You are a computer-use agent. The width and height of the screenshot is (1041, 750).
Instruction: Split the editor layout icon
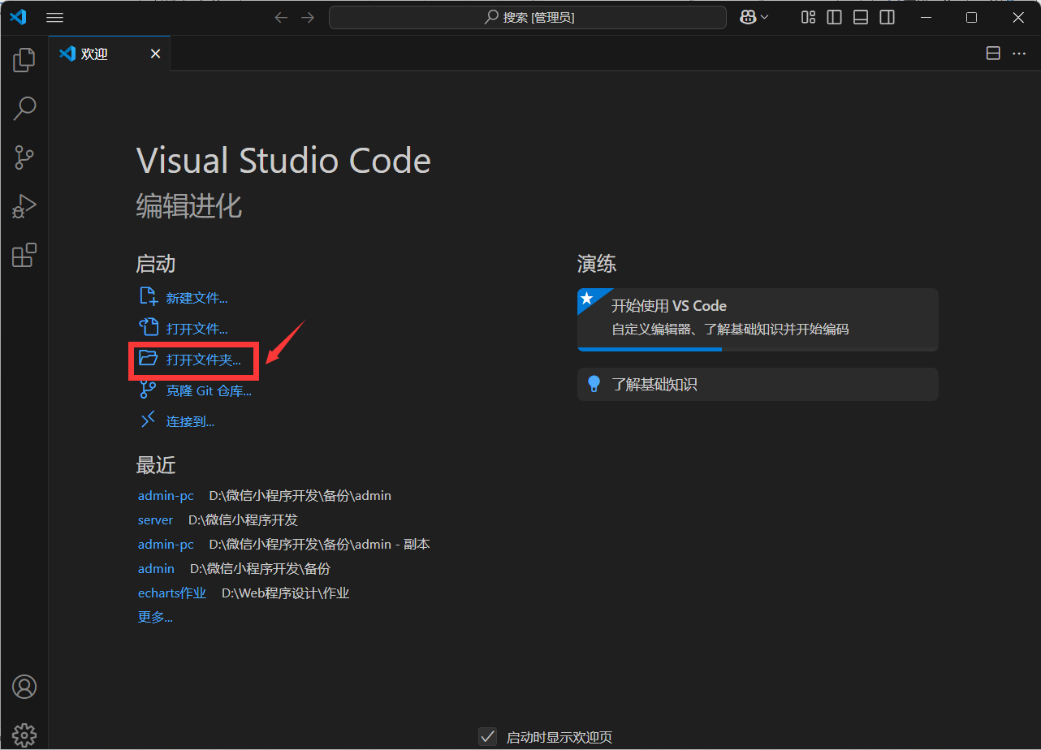993,54
